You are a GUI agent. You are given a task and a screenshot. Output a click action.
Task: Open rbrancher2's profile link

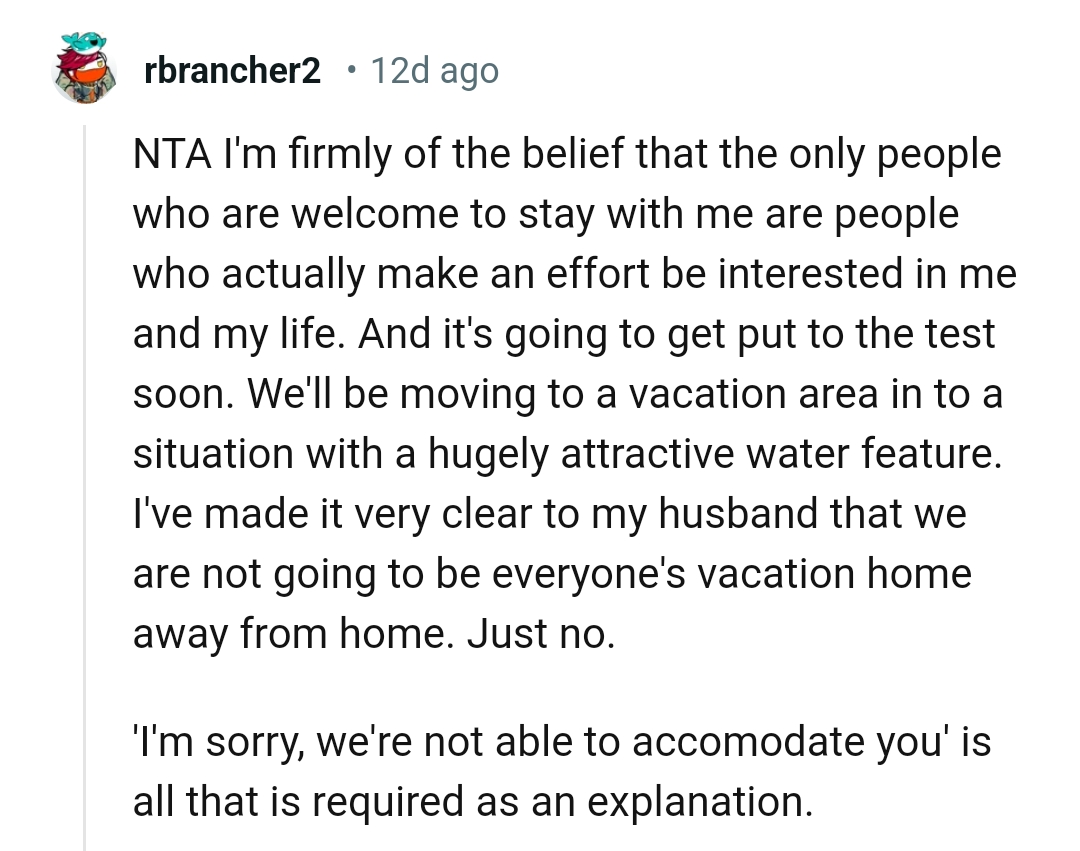(x=232, y=70)
